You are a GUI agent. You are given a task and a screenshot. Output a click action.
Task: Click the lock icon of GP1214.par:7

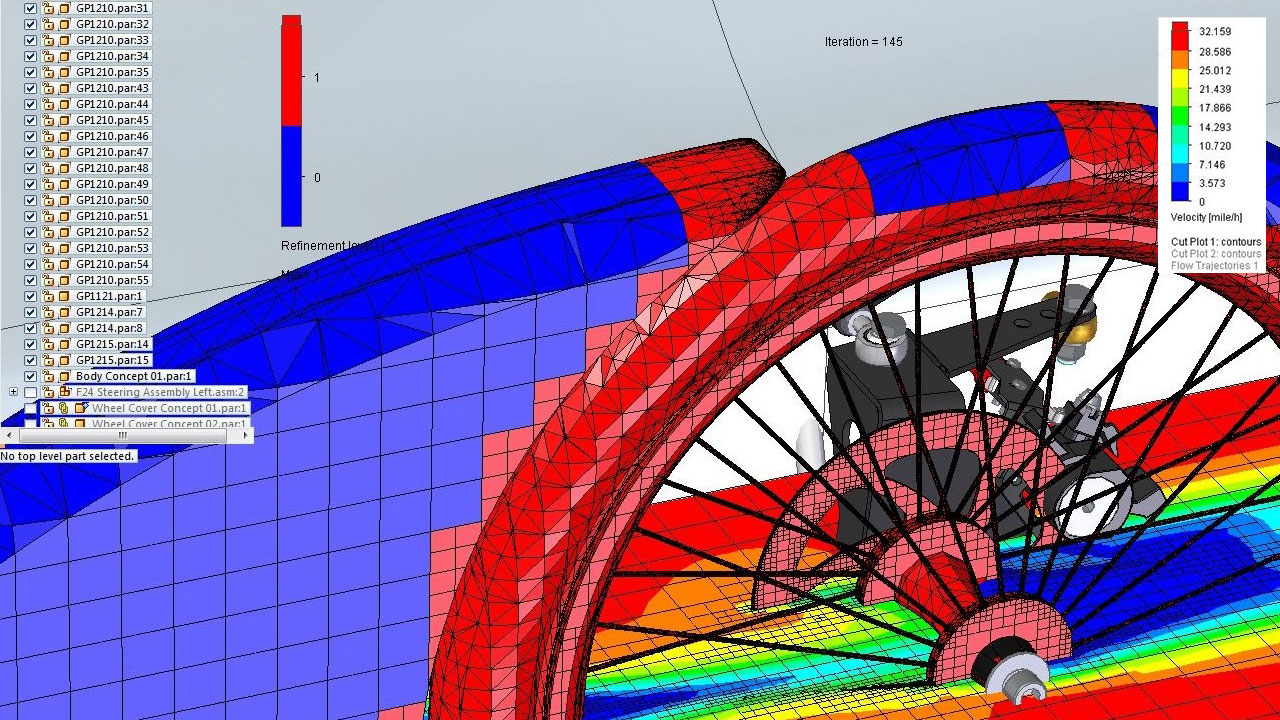pos(47,312)
